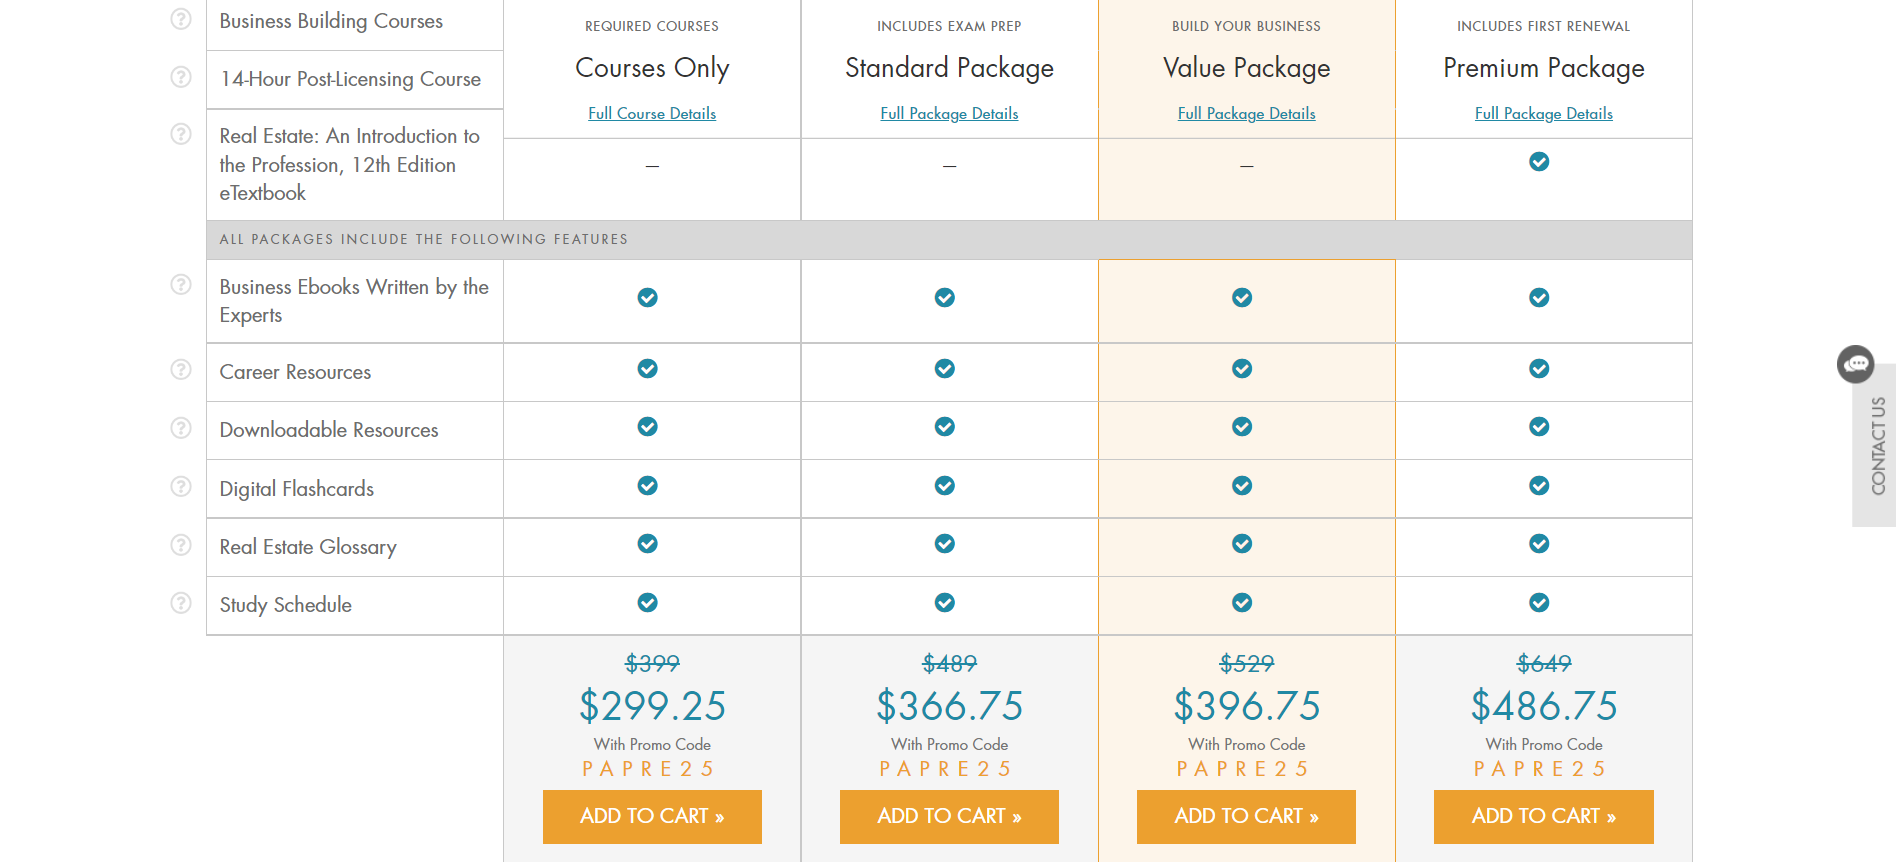
Task: Add Premium Package to cart
Action: click(1543, 817)
